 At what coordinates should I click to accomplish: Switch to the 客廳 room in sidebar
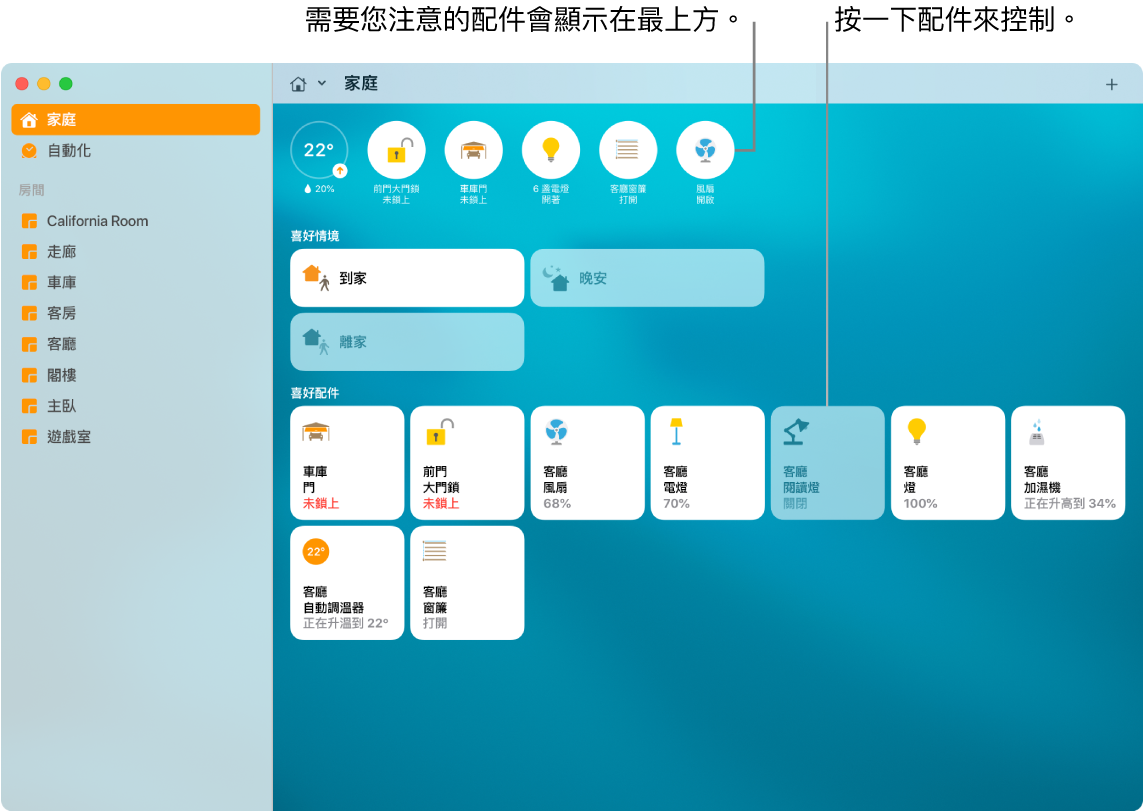[70, 343]
